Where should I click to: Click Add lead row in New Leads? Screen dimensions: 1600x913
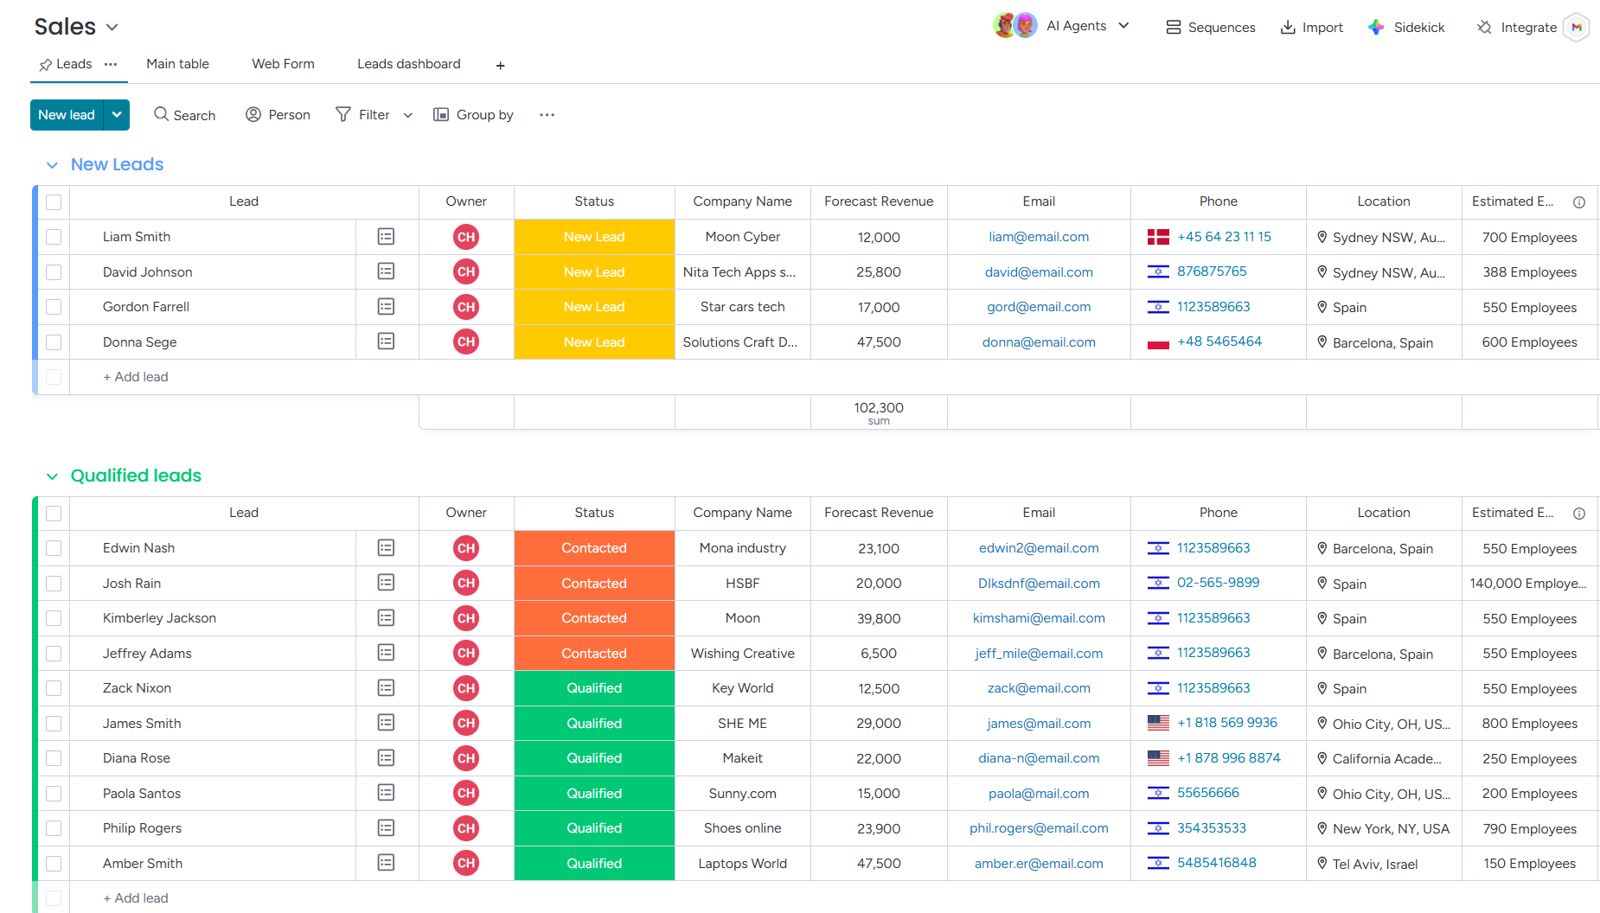136,377
